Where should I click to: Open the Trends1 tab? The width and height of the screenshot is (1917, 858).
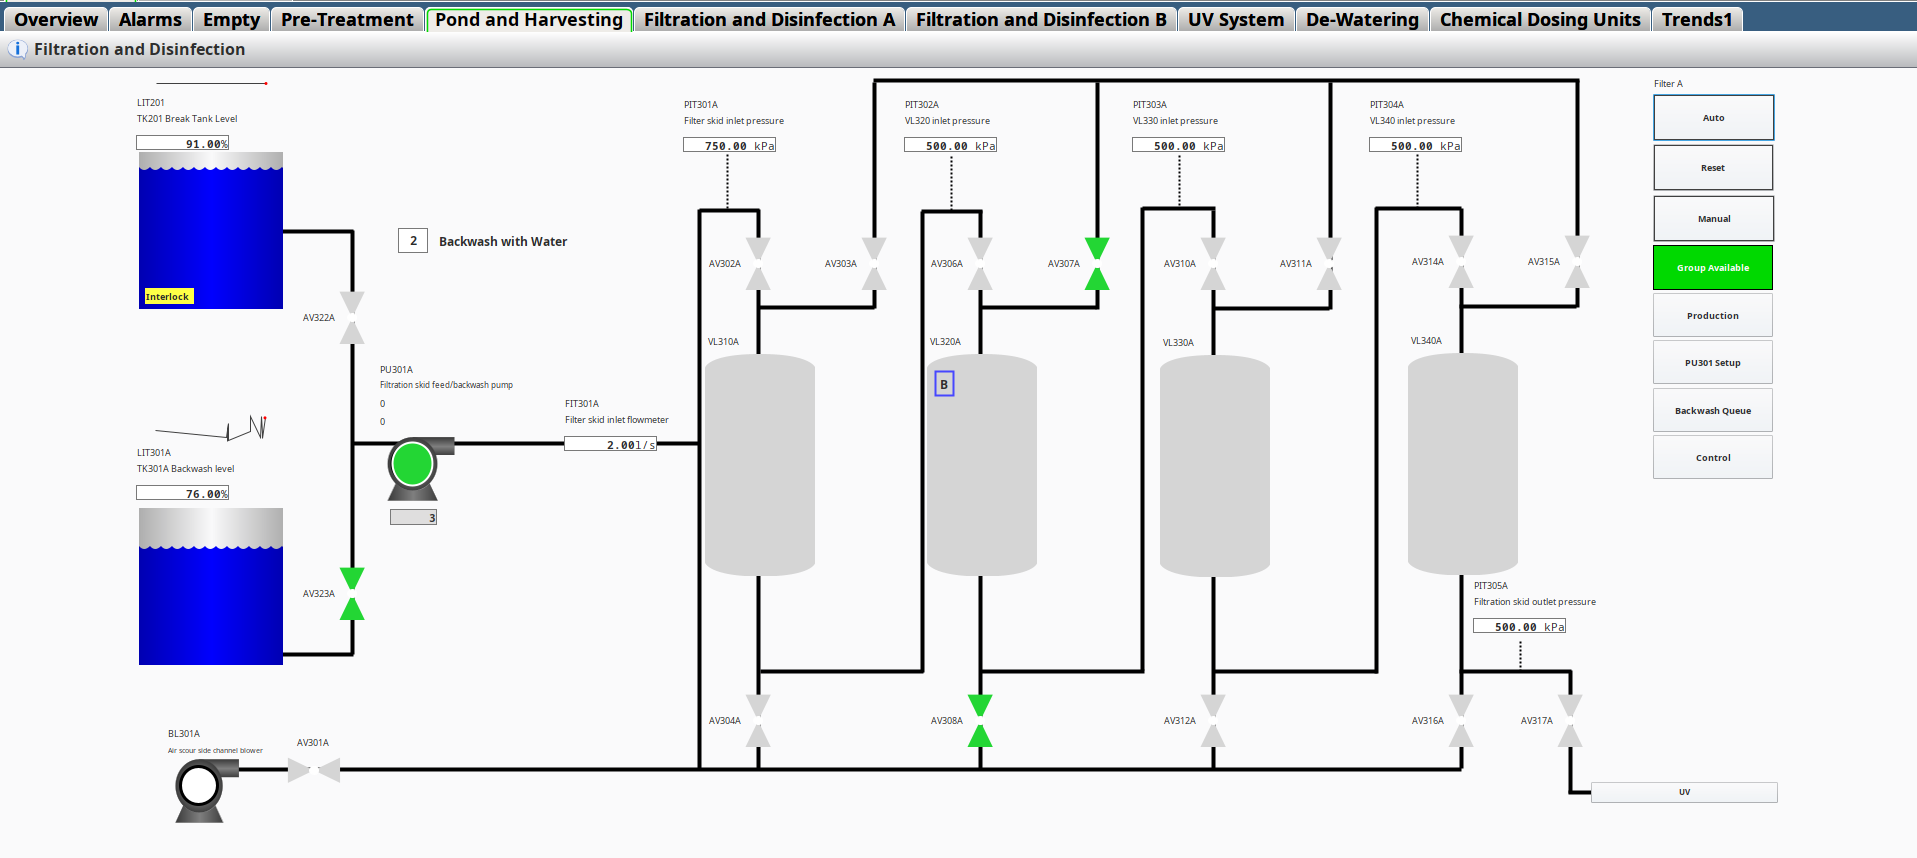click(x=1697, y=19)
